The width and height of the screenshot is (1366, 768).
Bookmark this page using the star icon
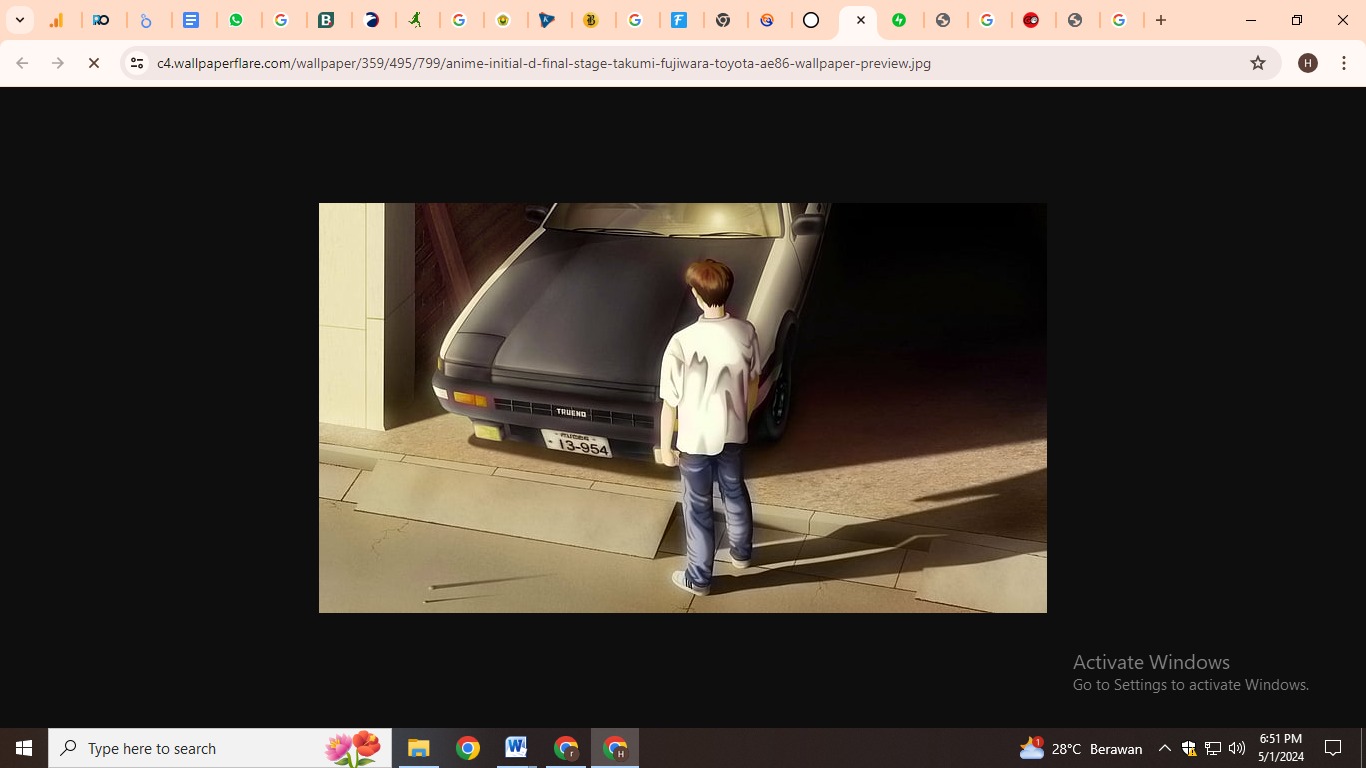pos(1257,62)
